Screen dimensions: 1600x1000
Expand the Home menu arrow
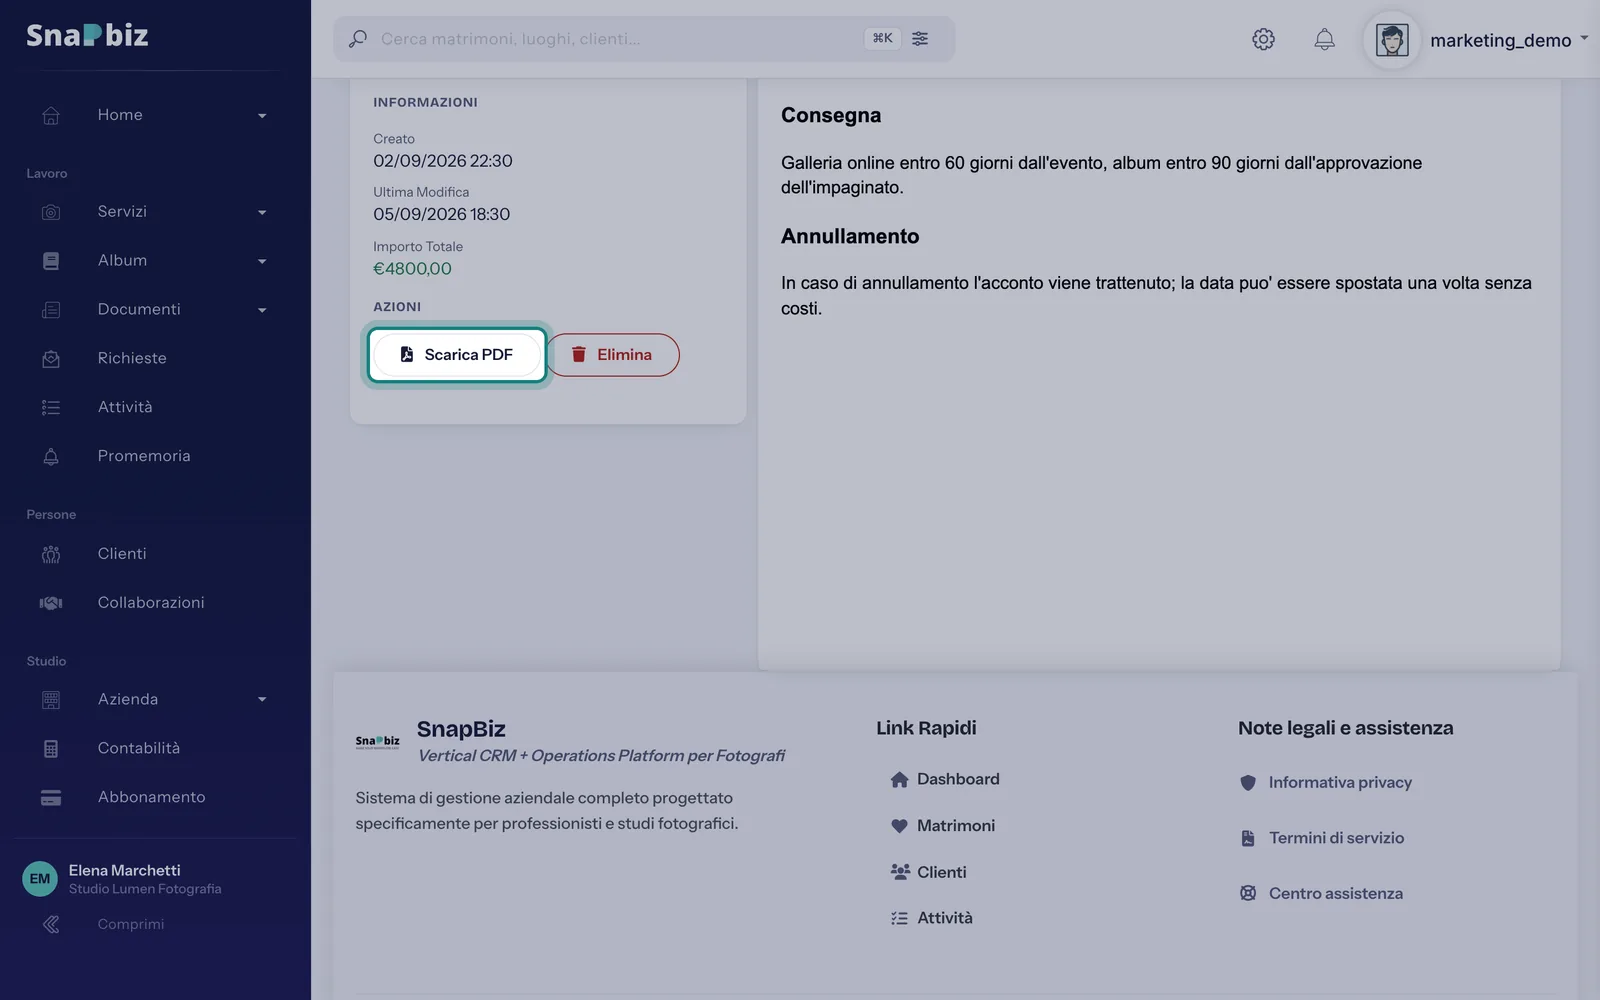tap(262, 116)
